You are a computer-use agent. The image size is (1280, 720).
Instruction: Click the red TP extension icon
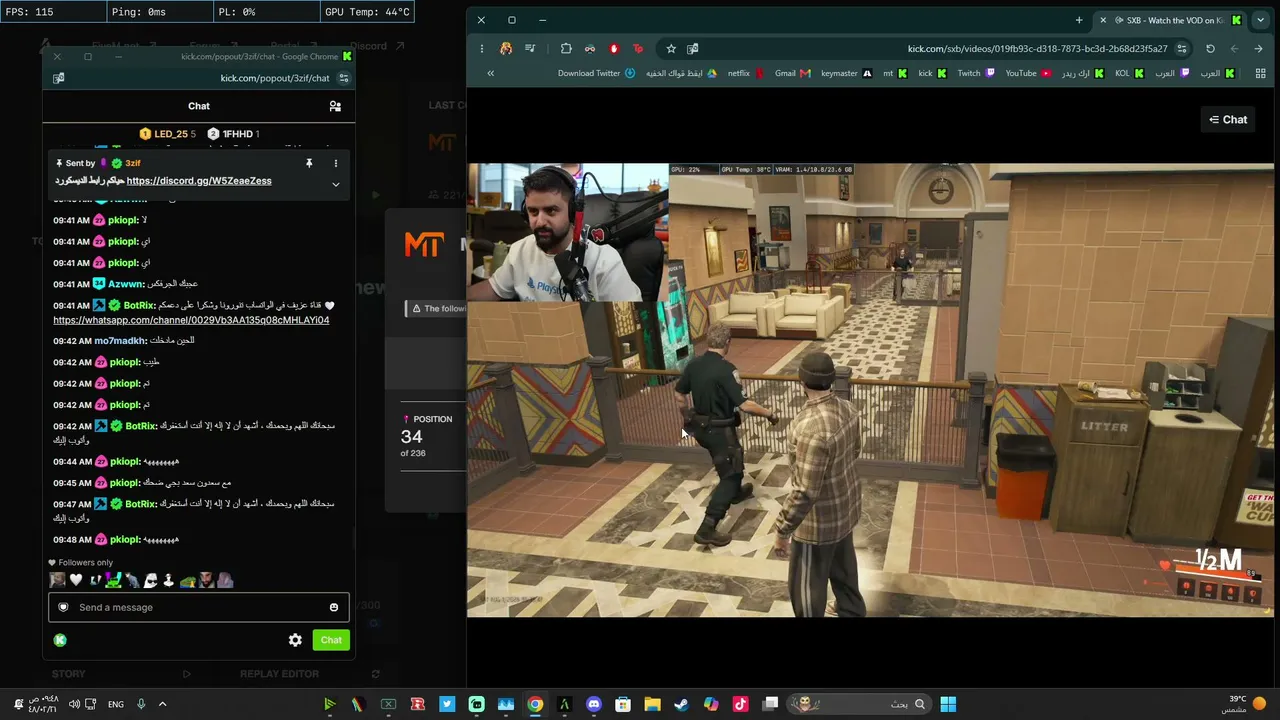tap(638, 48)
